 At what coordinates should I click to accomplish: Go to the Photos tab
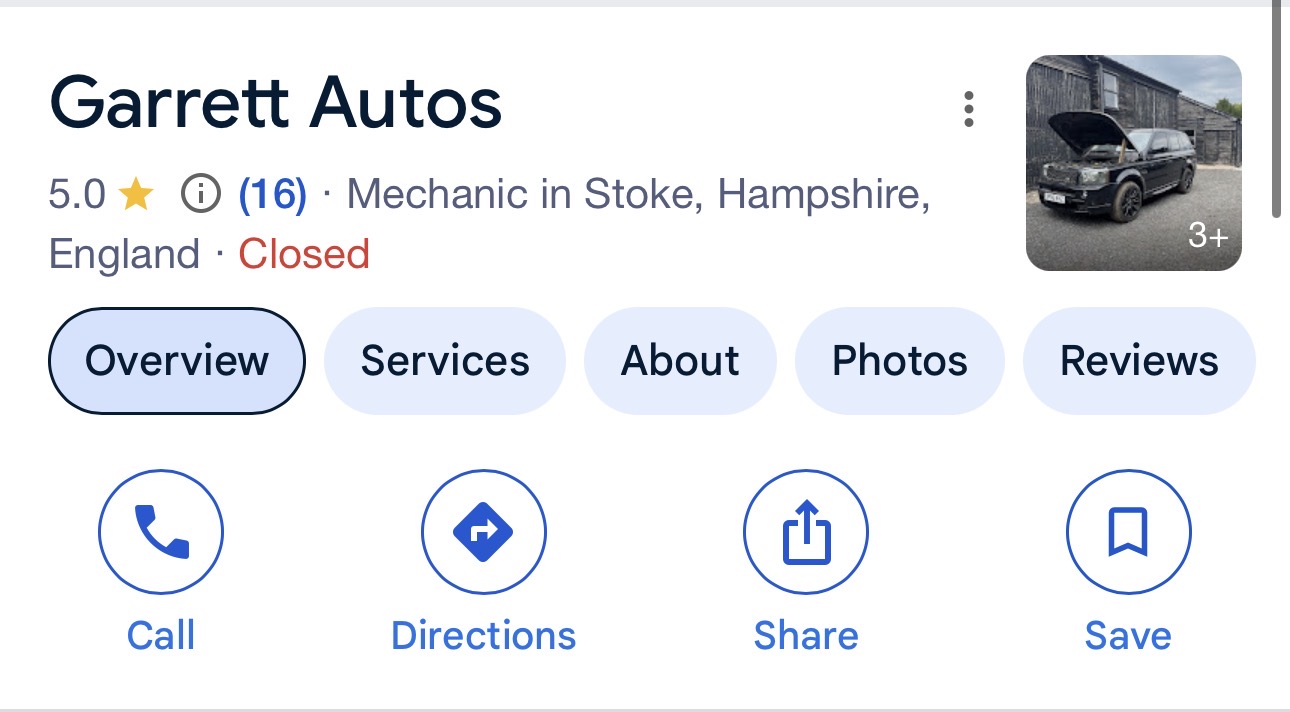coord(899,361)
